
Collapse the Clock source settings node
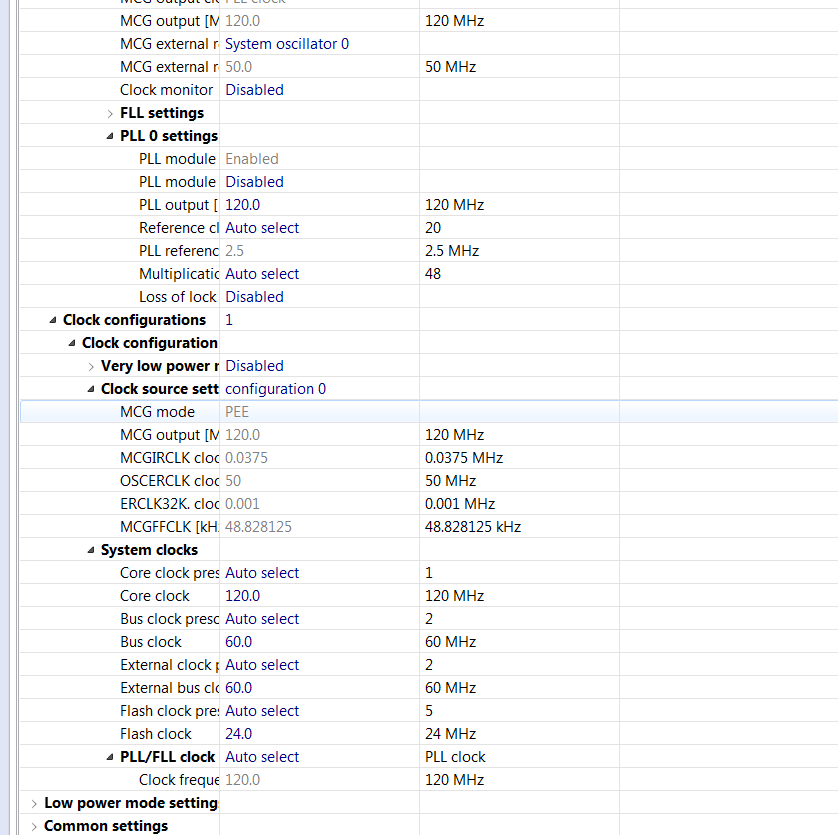[91, 389]
